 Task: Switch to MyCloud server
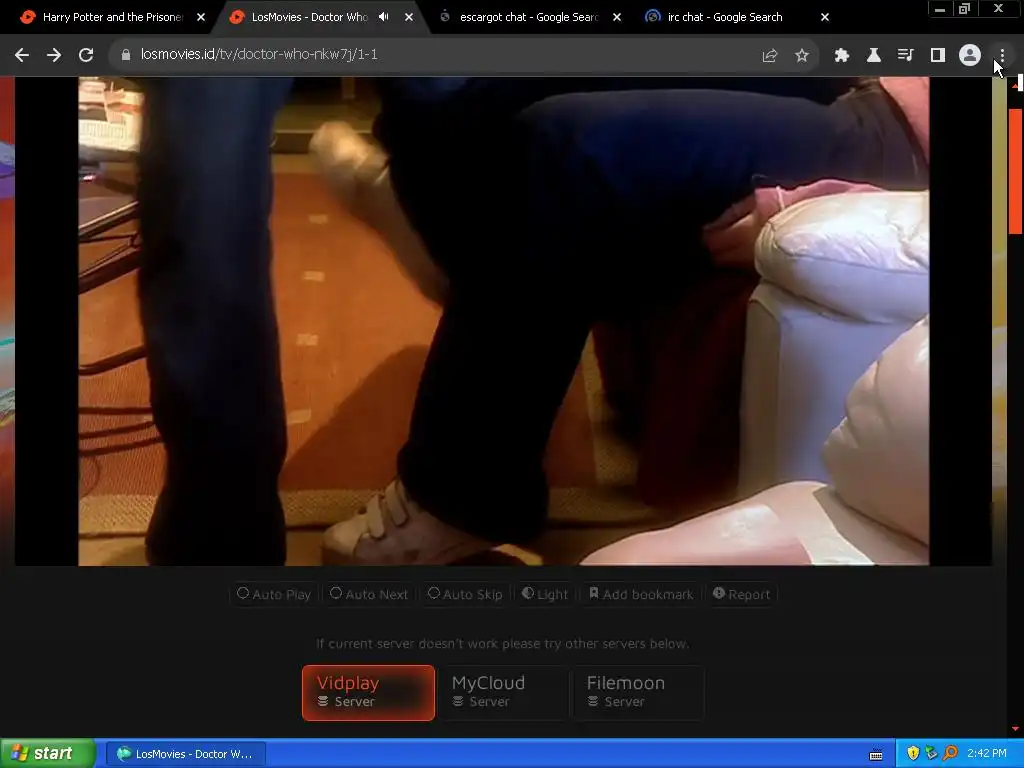click(503, 693)
